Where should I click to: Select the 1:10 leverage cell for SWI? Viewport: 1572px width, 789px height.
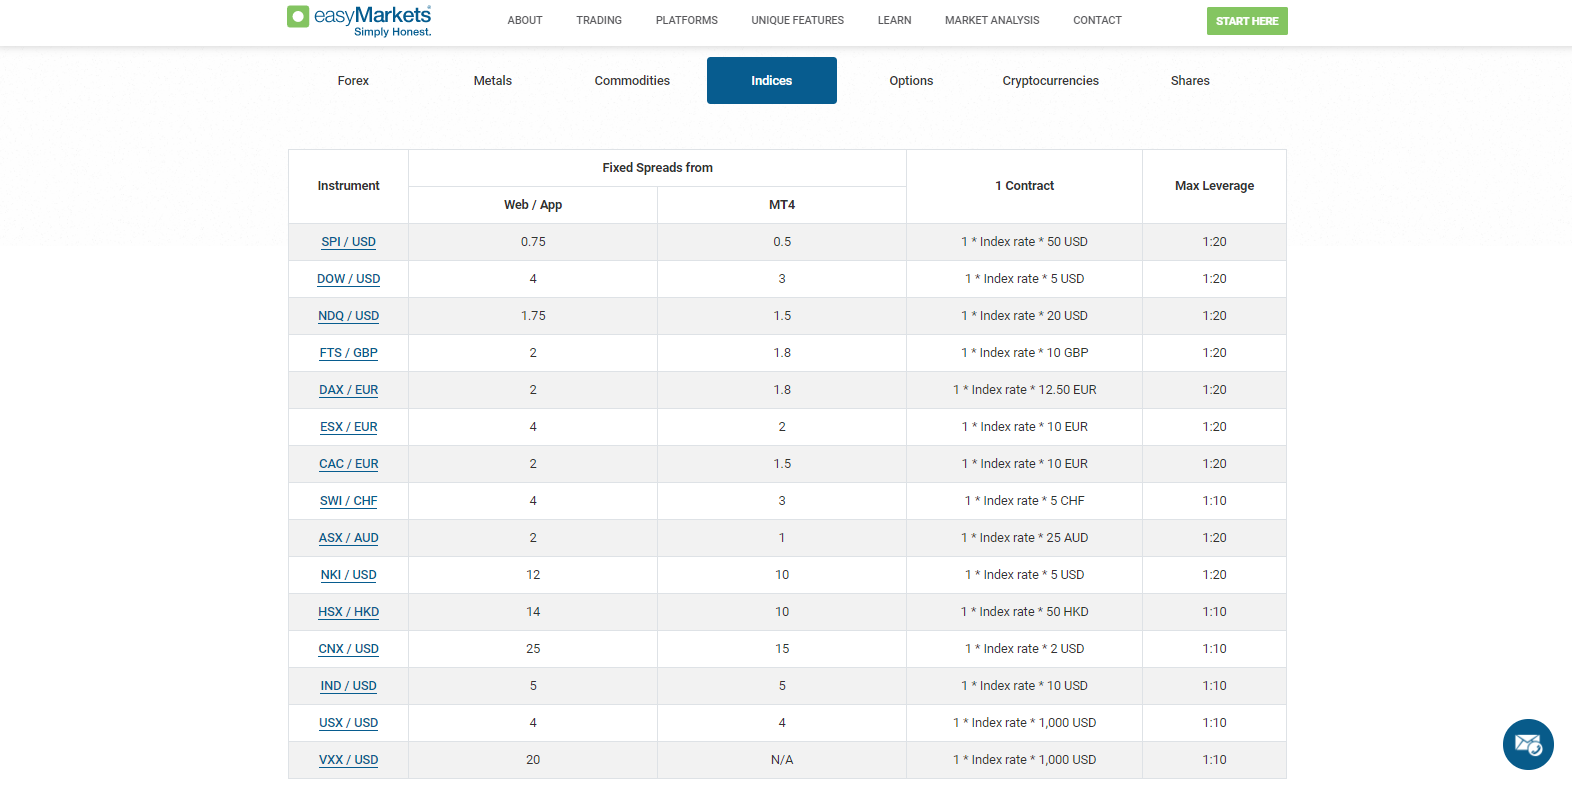[x=1214, y=501]
